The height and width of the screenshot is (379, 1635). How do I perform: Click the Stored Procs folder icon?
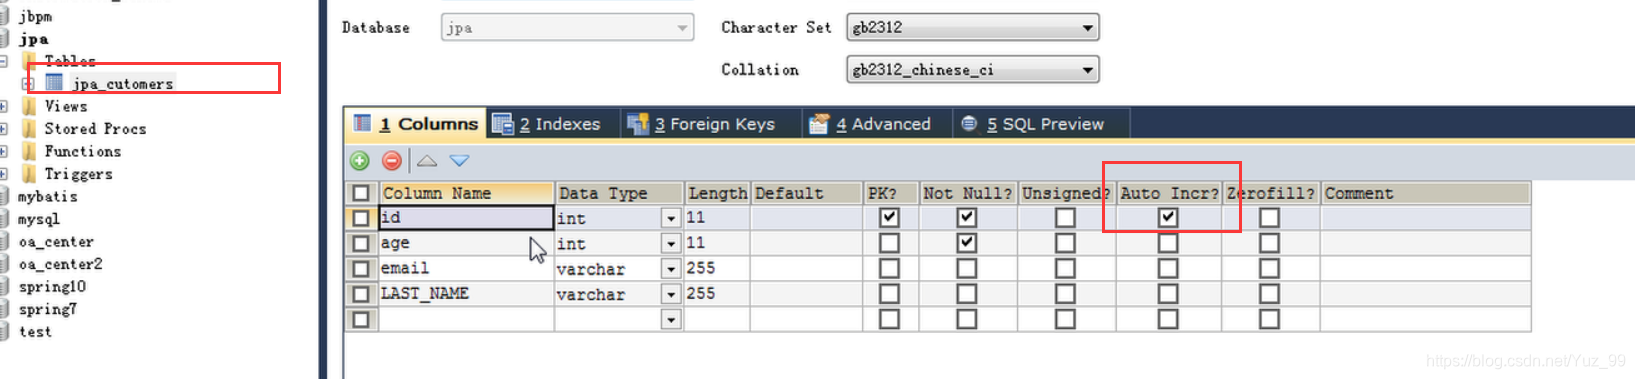[29, 129]
